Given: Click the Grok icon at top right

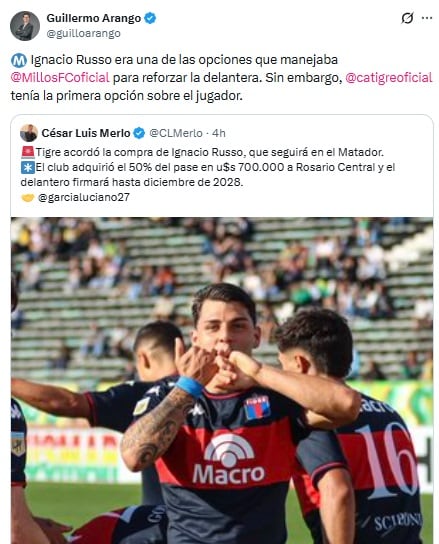Looking at the screenshot, I should pos(407,18).
